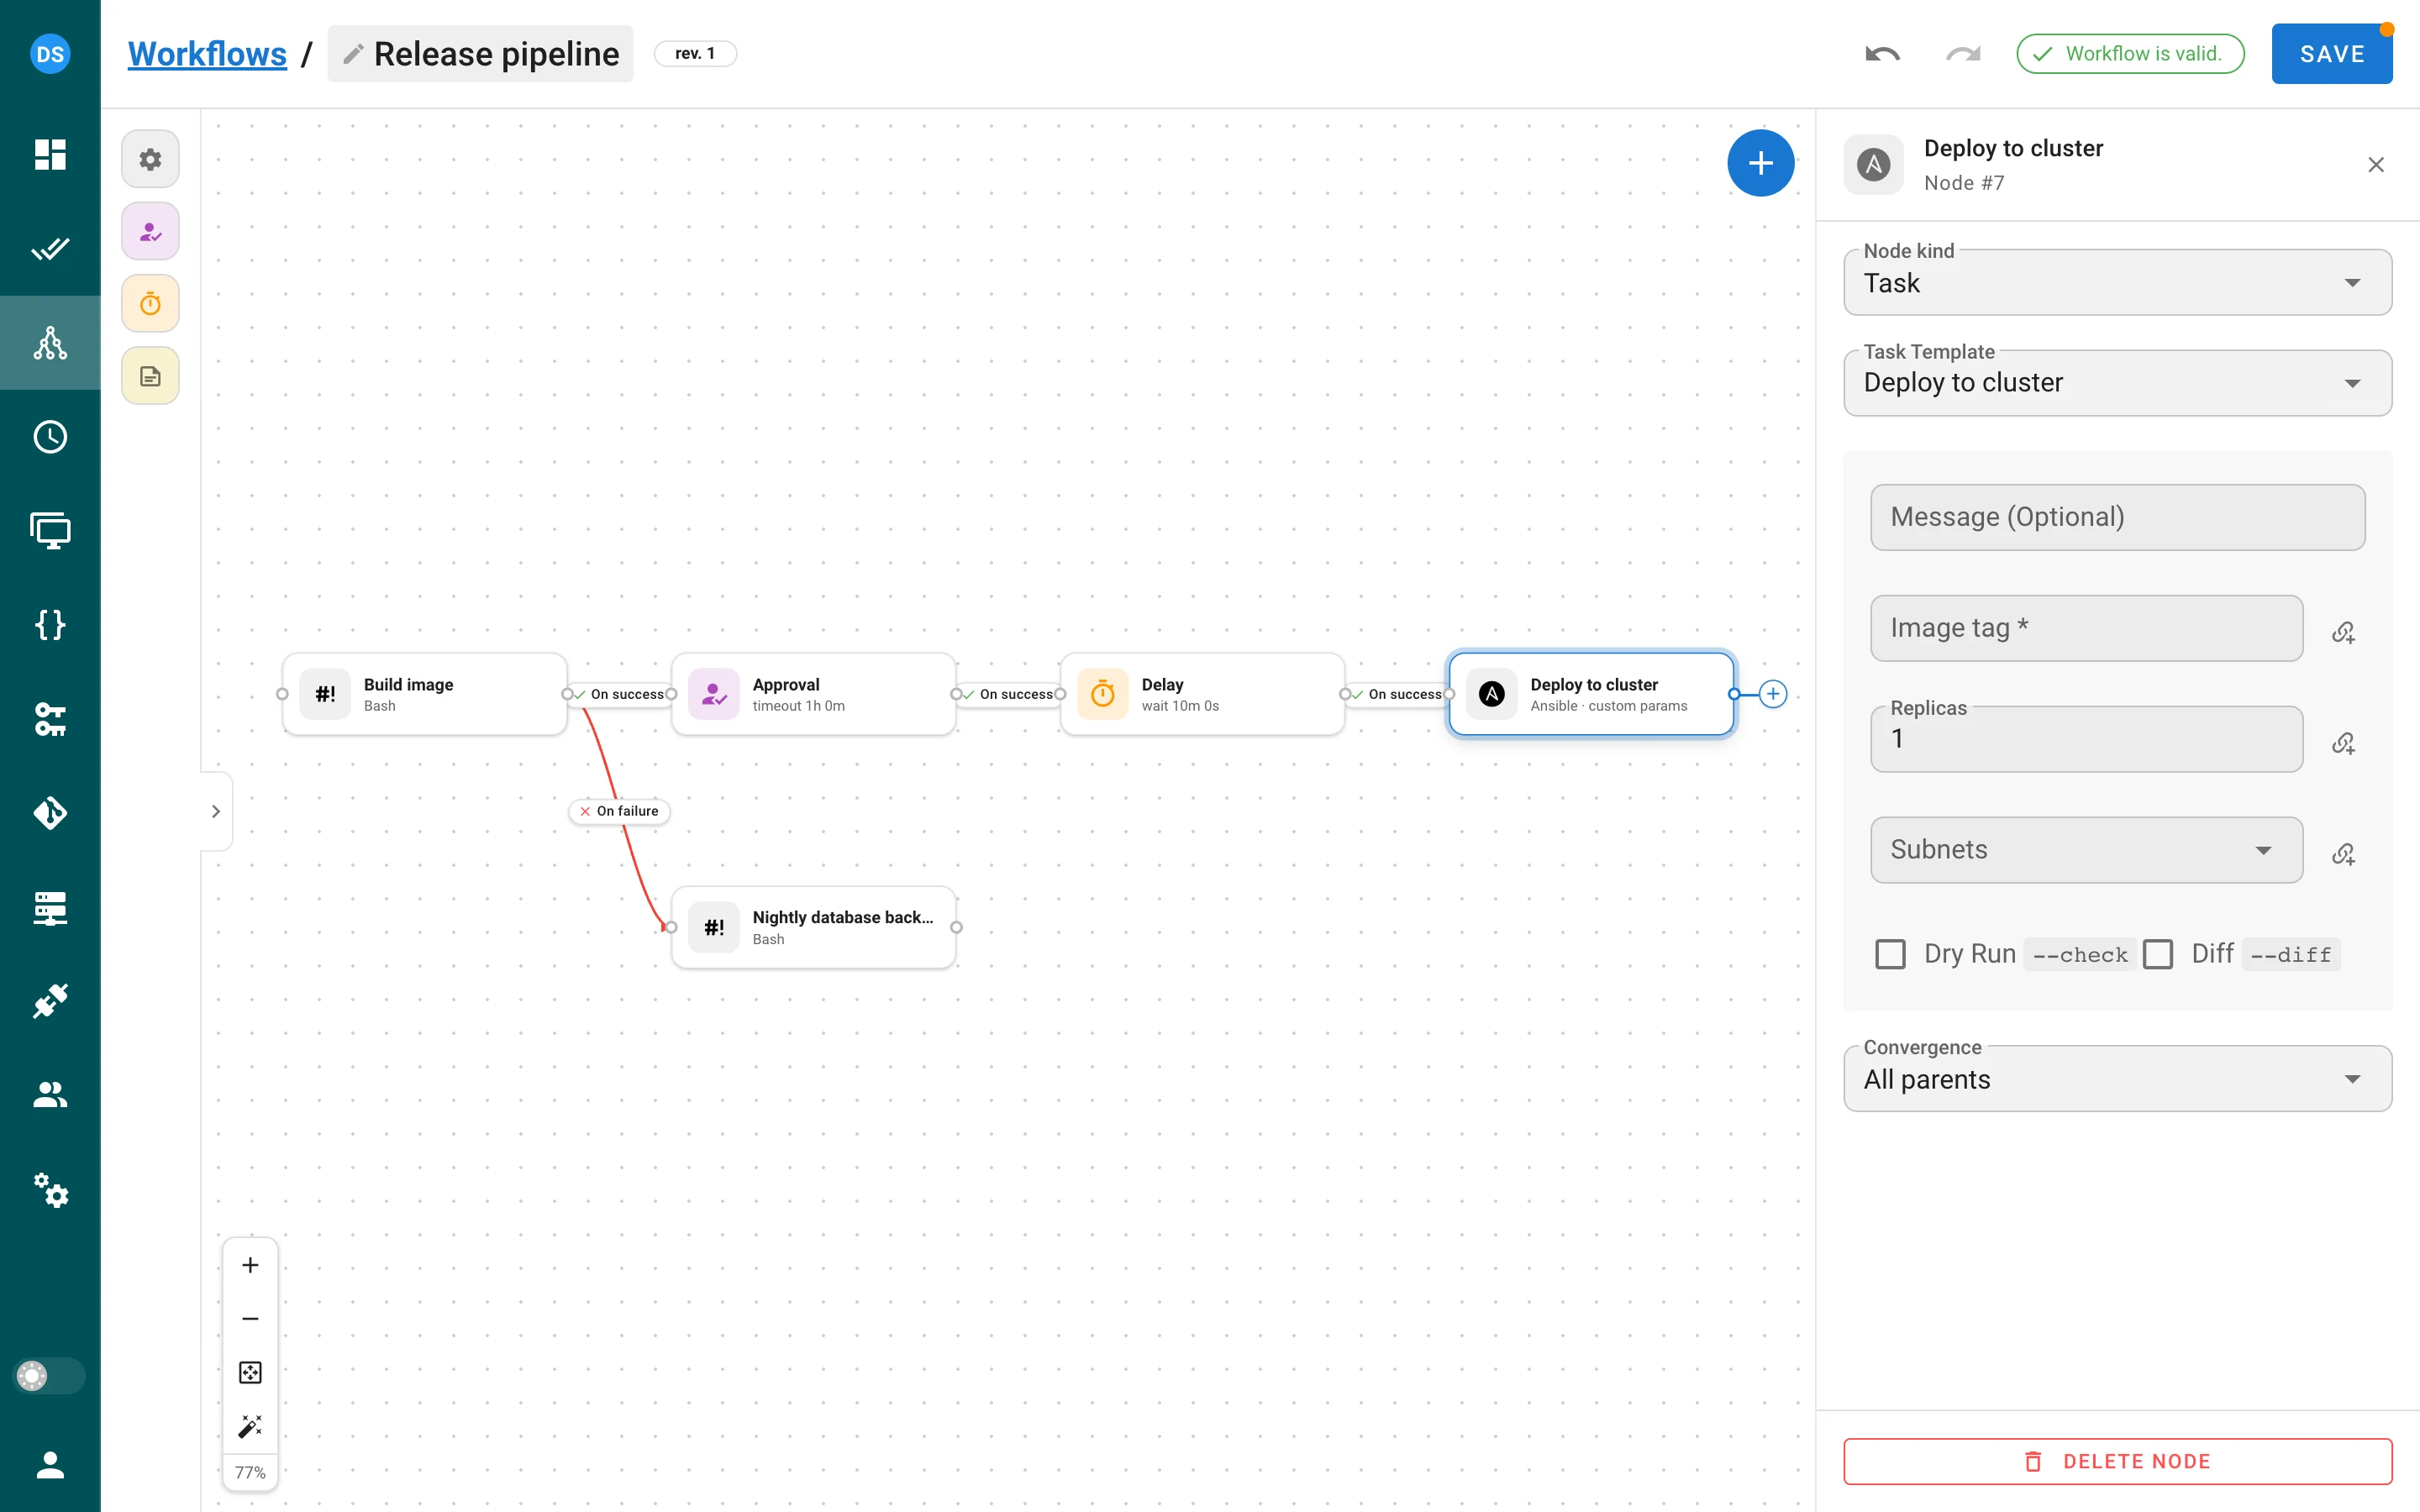Open workflow settings gear in the palette

150,159
